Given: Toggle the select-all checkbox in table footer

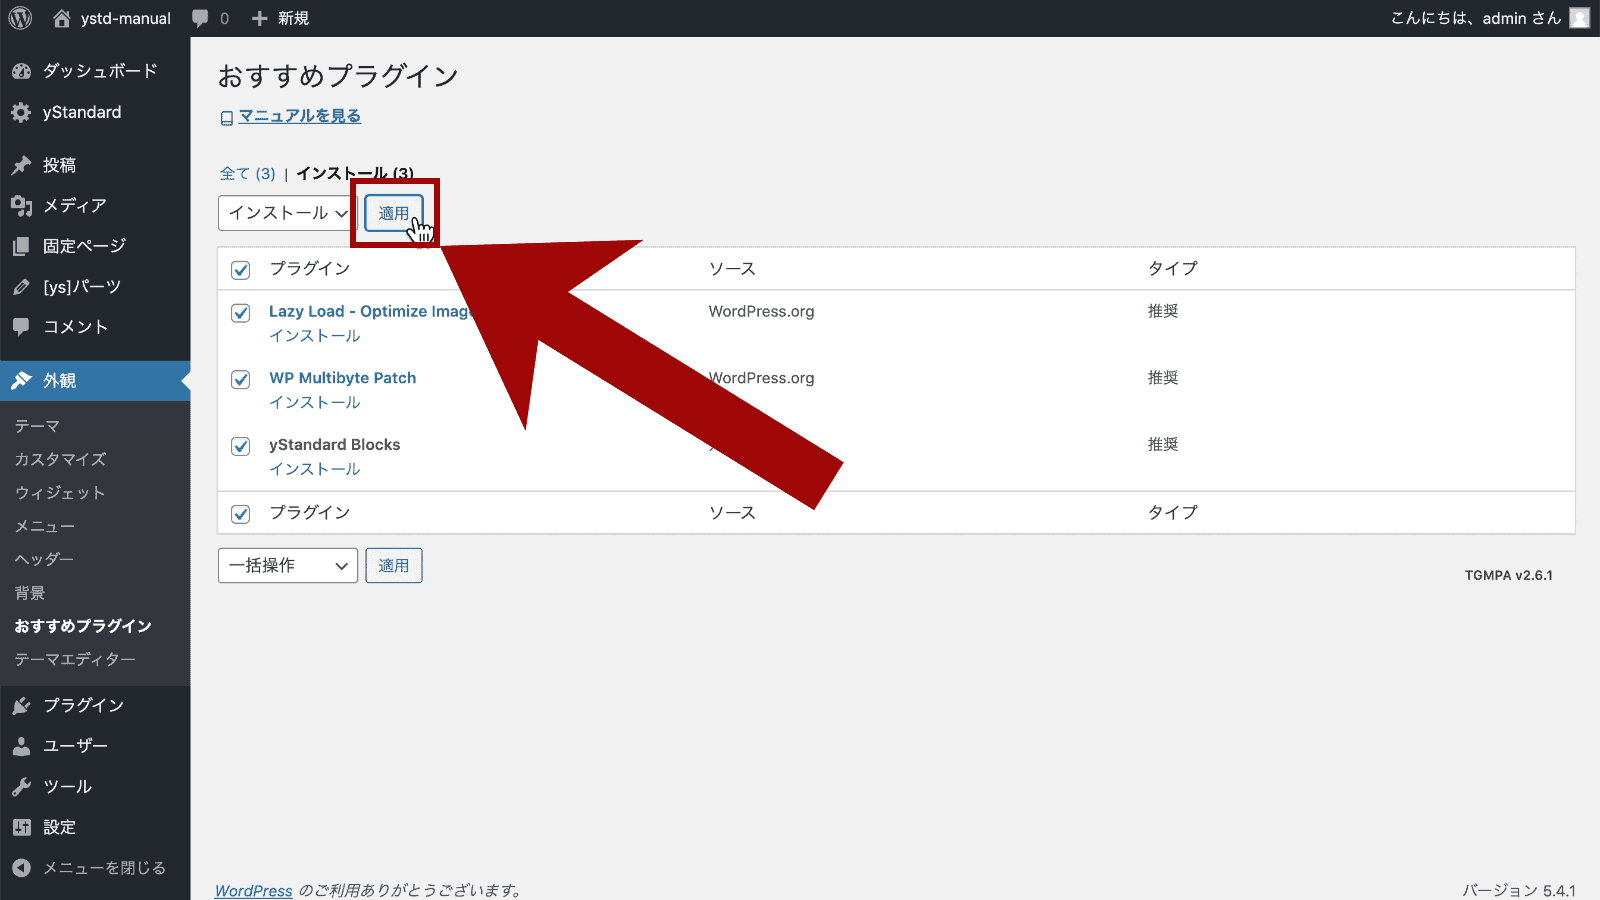Looking at the screenshot, I should (240, 514).
